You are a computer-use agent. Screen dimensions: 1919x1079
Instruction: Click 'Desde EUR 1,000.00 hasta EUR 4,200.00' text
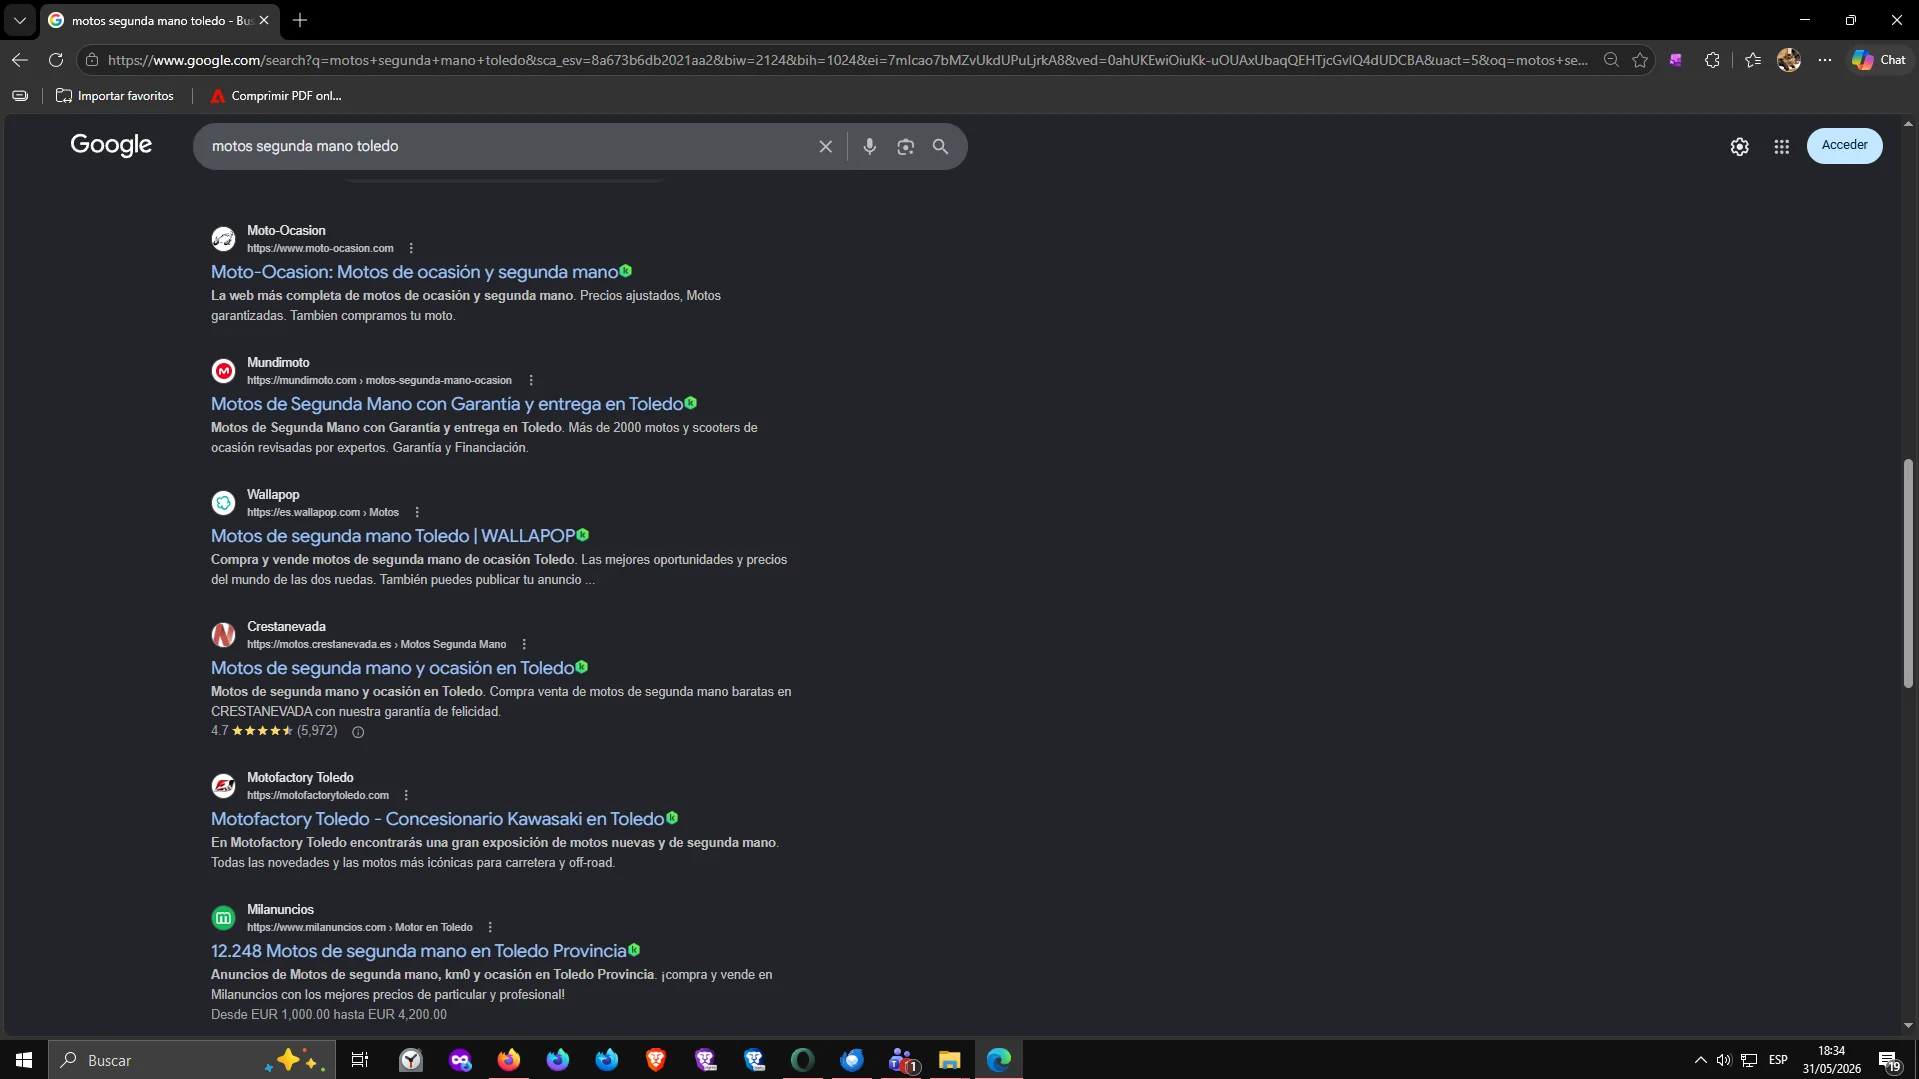(329, 1014)
